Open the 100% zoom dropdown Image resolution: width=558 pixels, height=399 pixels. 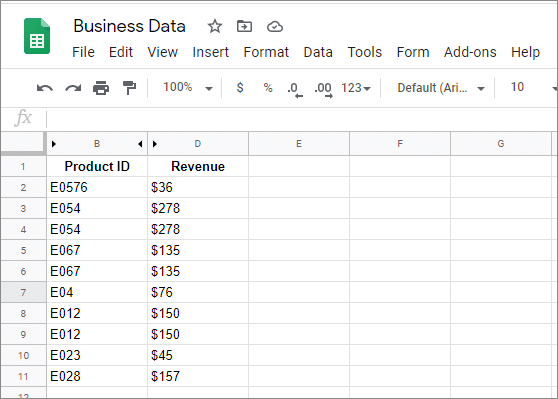tap(188, 88)
